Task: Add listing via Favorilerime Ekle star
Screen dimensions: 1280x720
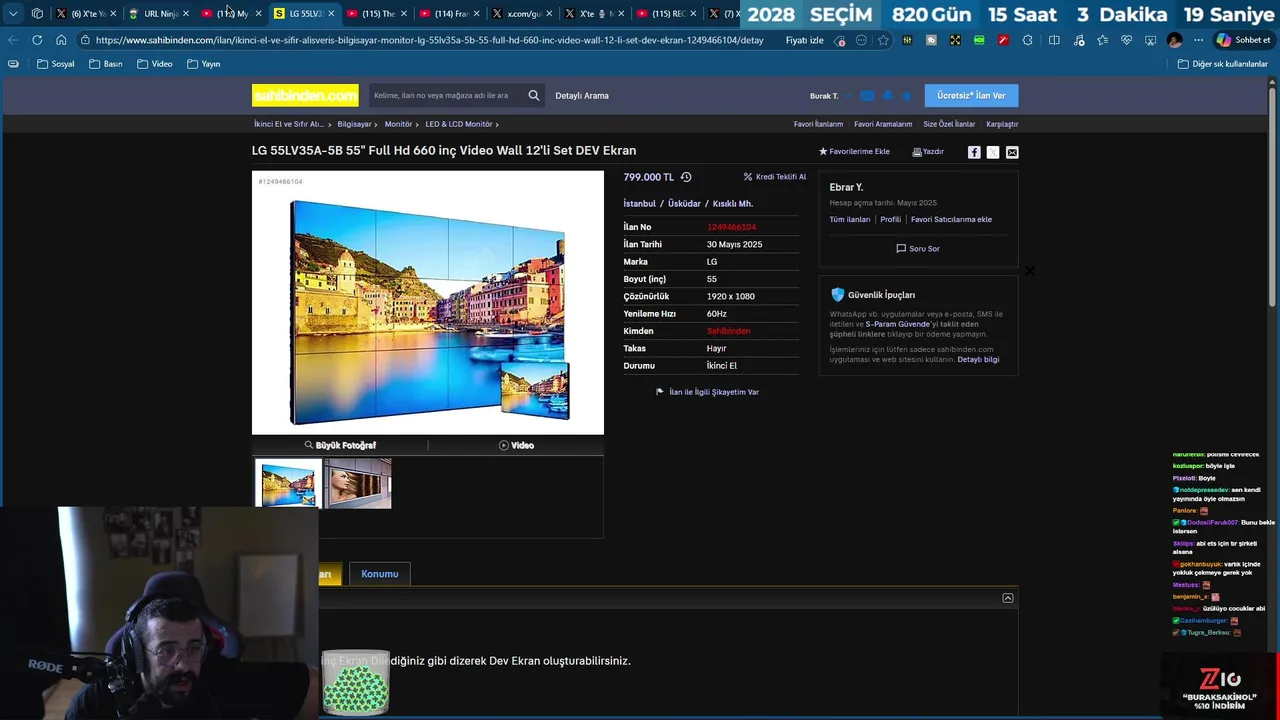Action: [854, 152]
